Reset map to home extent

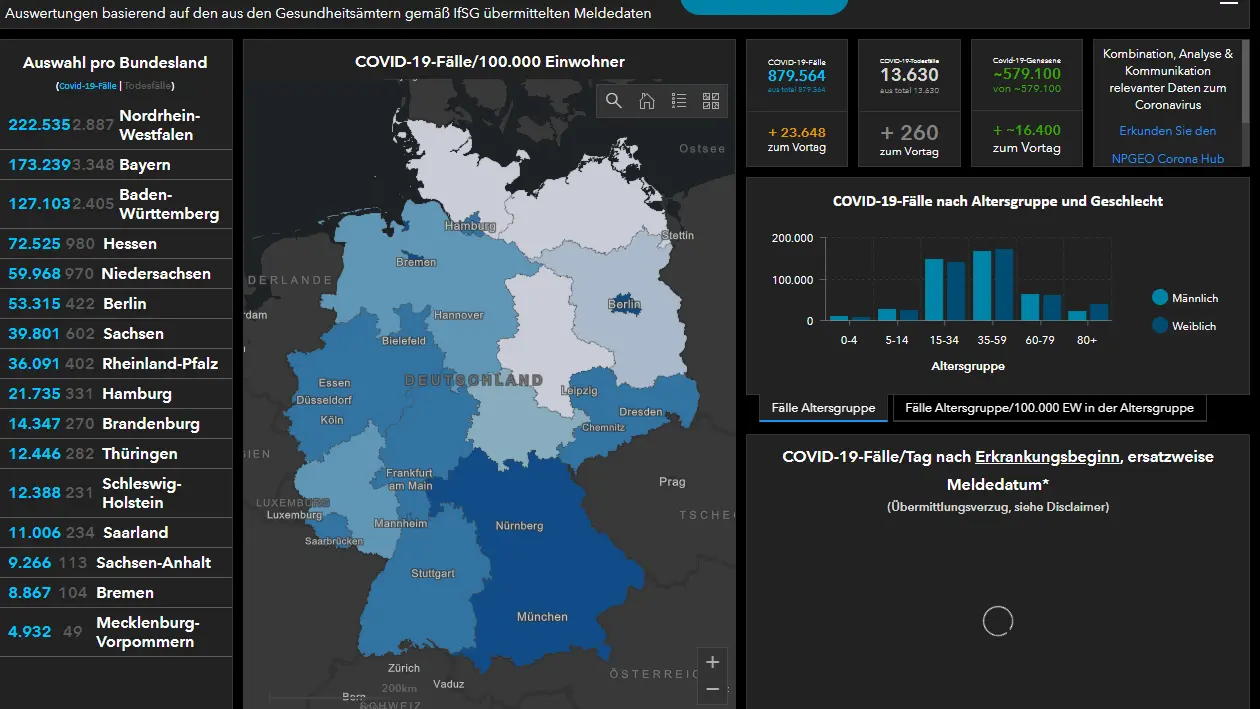(647, 101)
